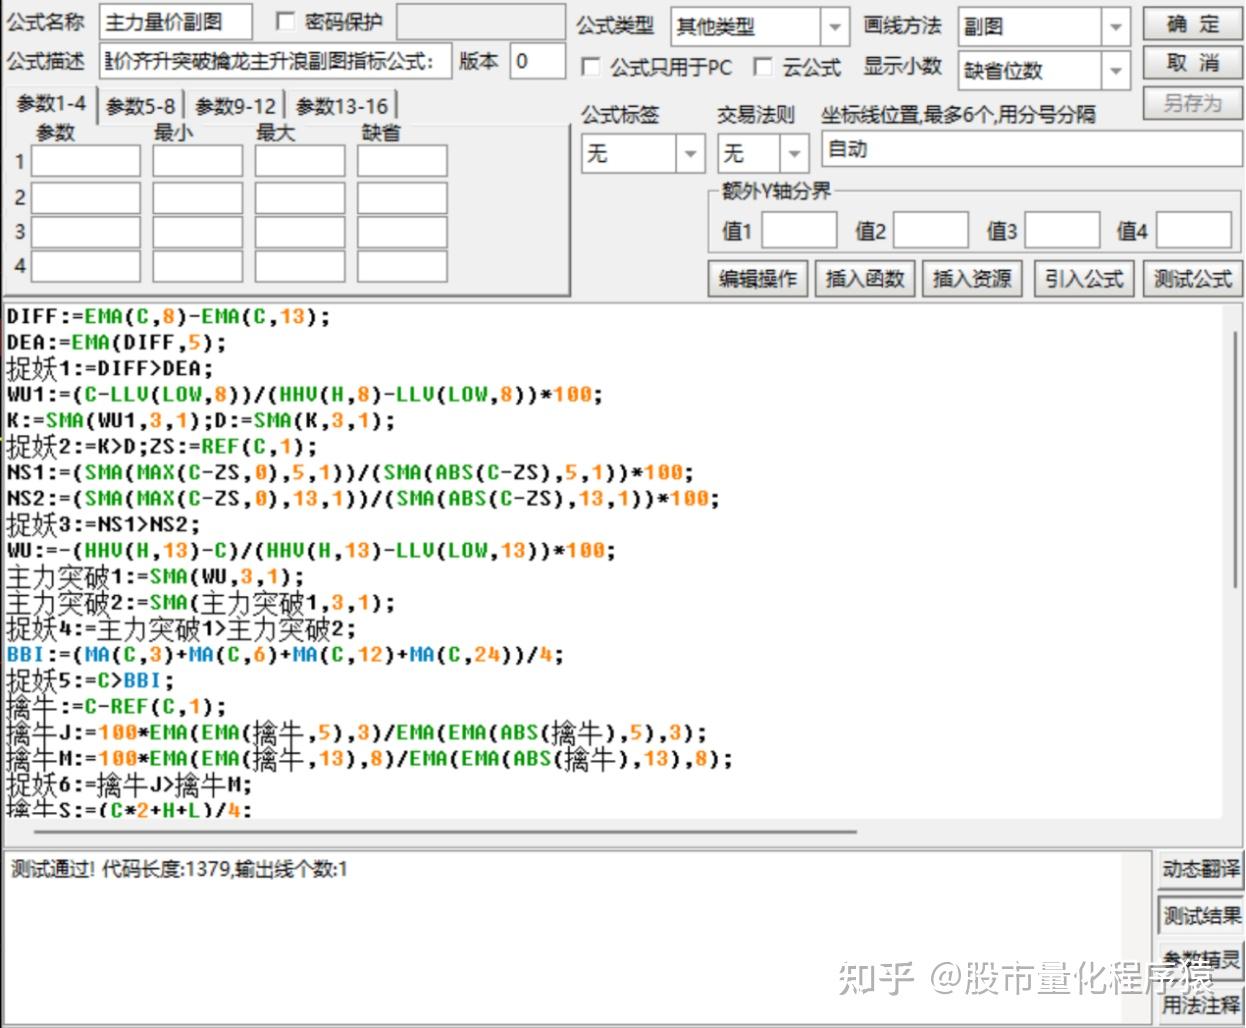Click parameter 3 最小 field
This screenshot has height=1028, width=1246.
coord(198,232)
